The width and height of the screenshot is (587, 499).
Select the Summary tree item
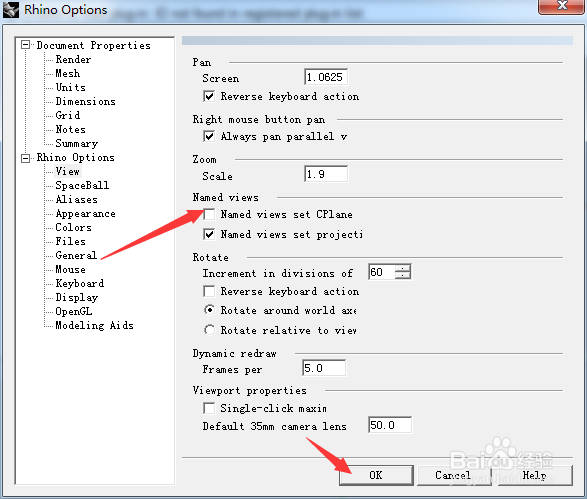(x=76, y=143)
